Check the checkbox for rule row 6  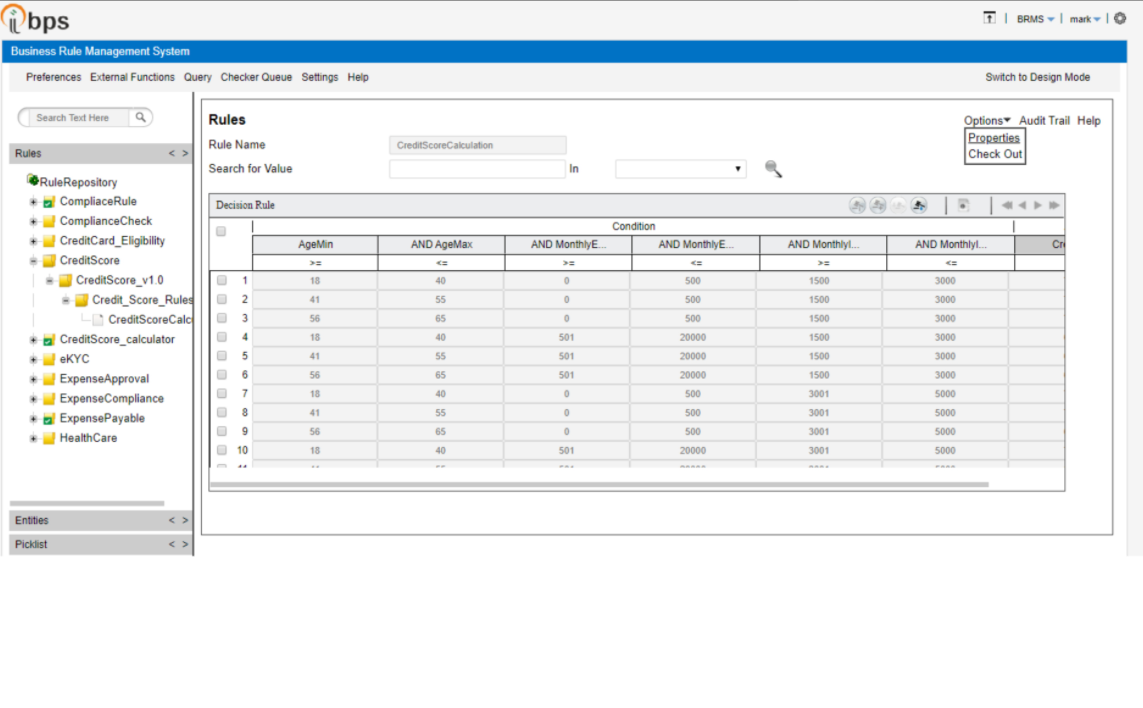tap(222, 375)
